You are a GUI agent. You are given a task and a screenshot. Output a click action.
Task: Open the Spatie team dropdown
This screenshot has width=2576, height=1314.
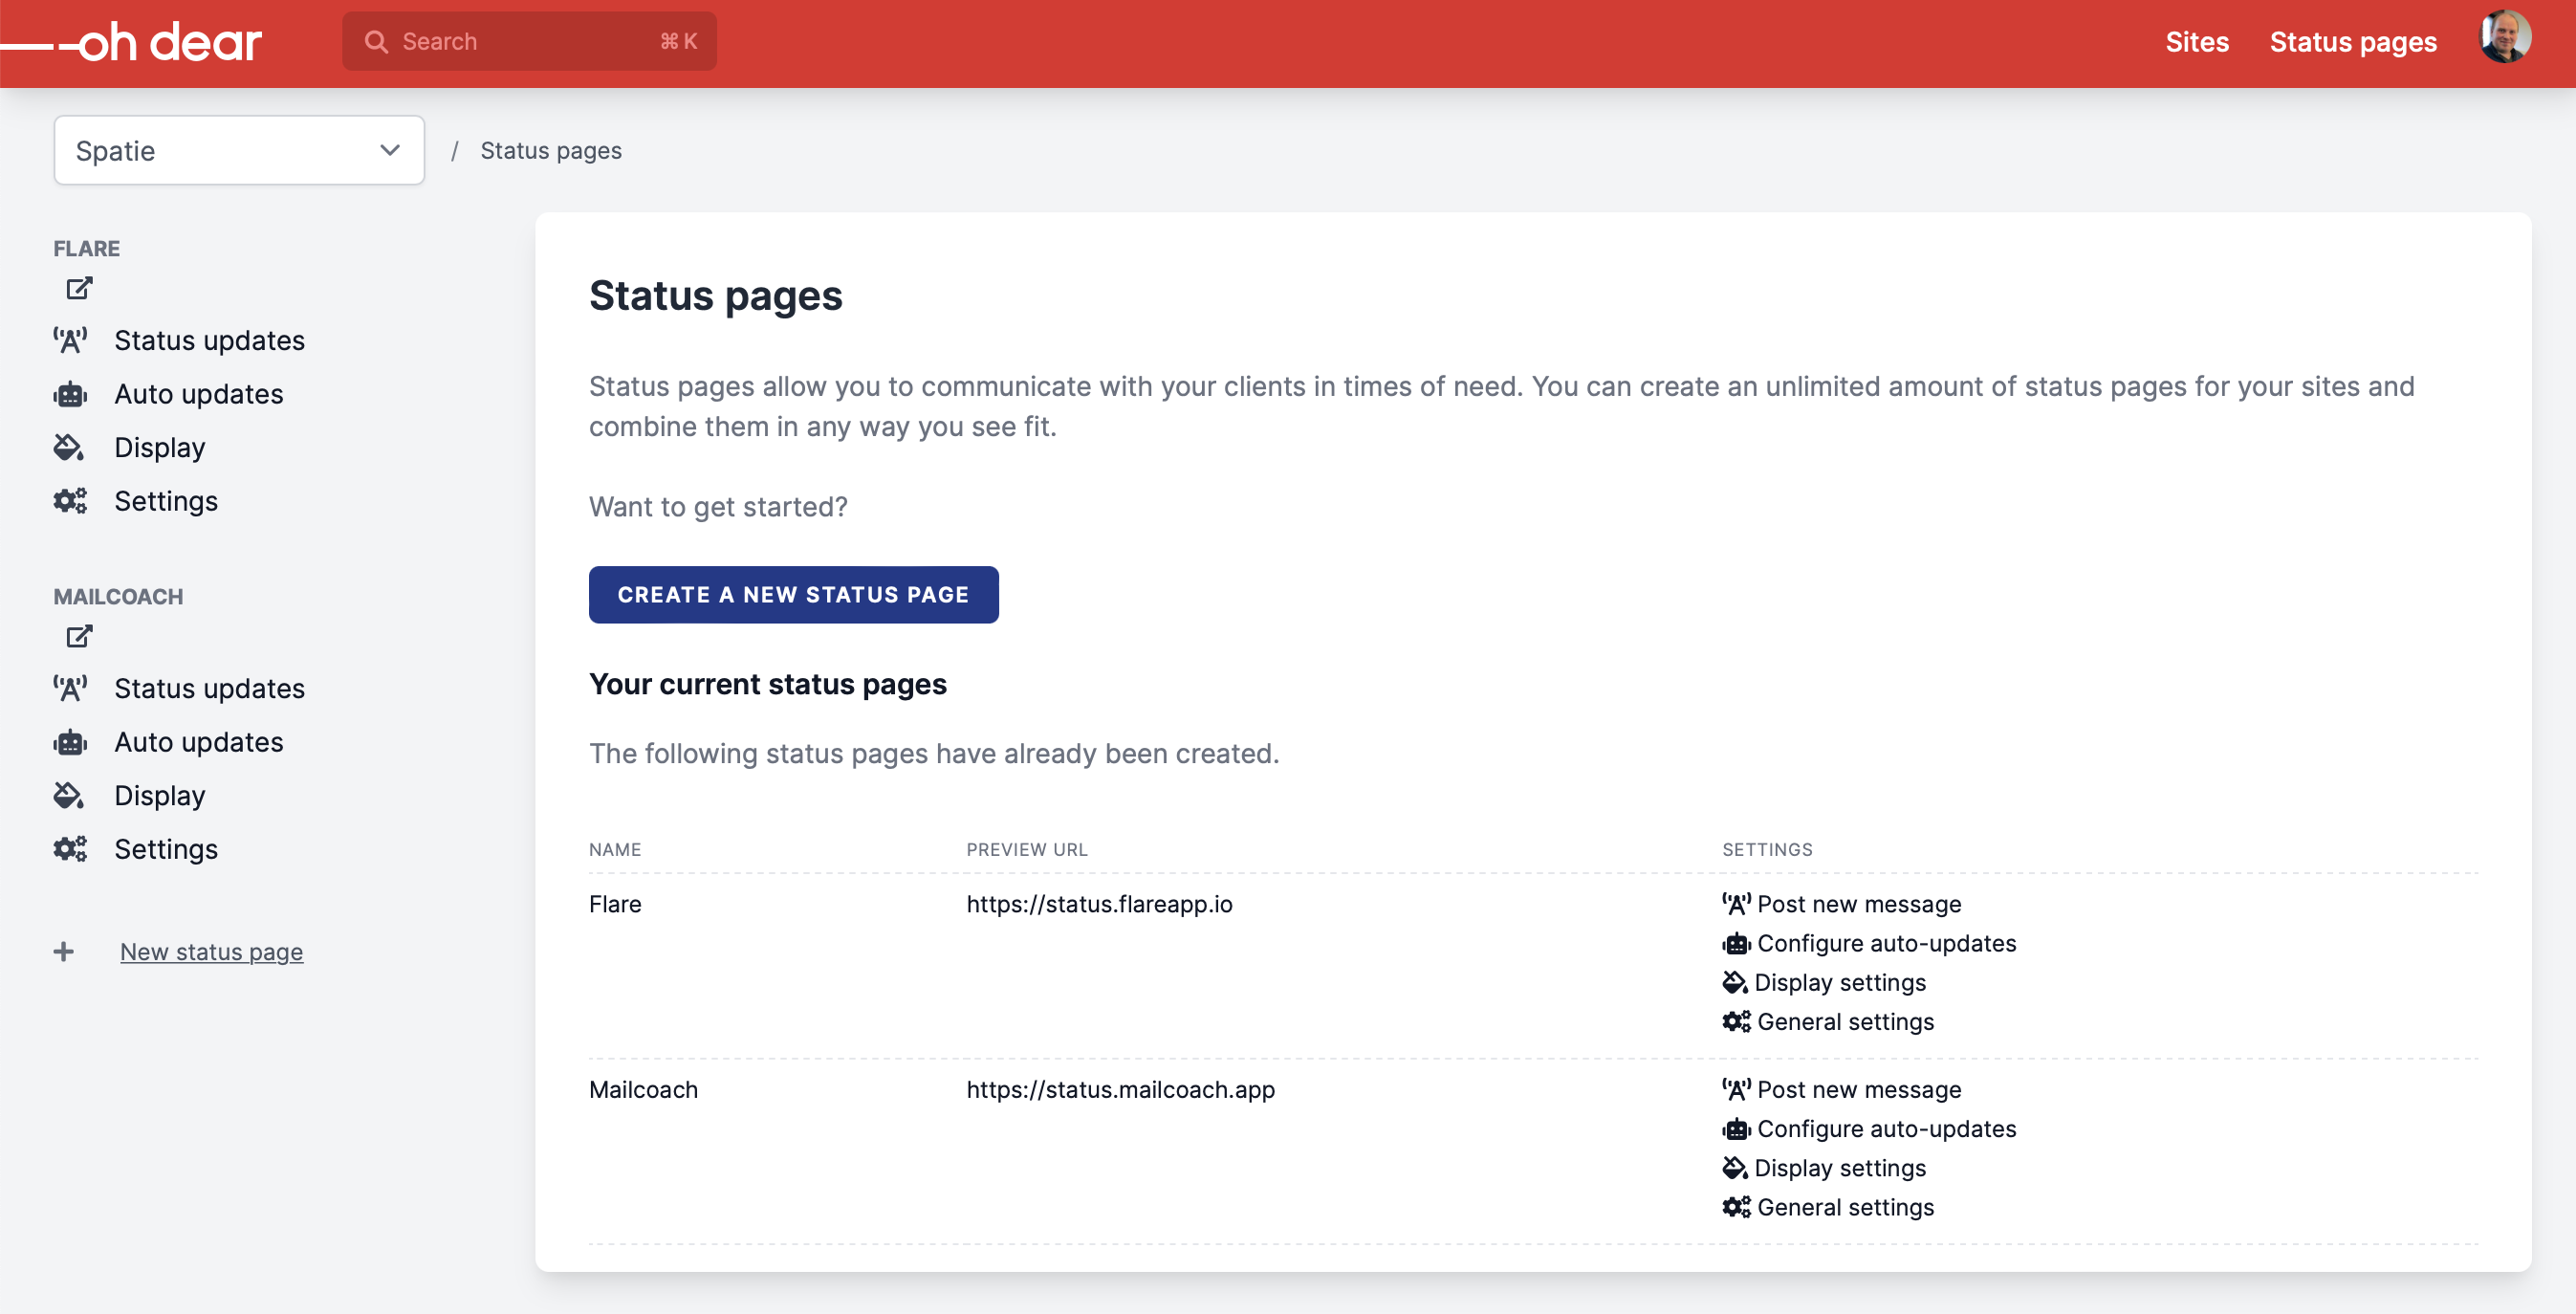[239, 150]
